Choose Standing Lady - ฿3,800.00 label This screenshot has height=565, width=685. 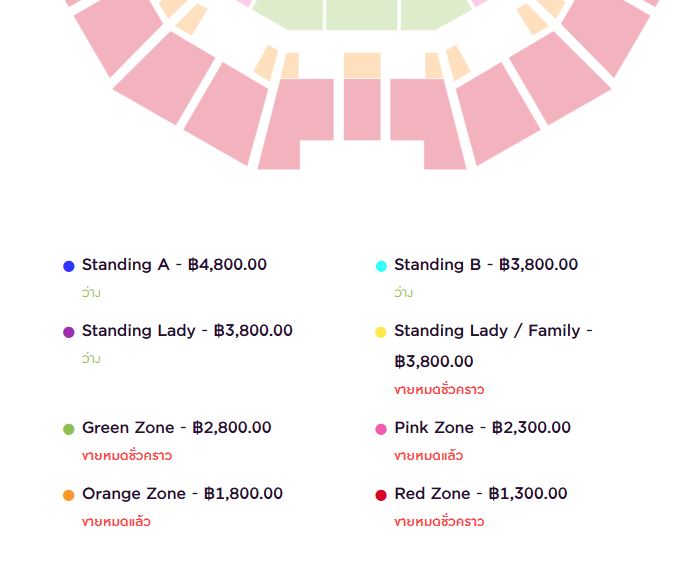click(x=187, y=331)
